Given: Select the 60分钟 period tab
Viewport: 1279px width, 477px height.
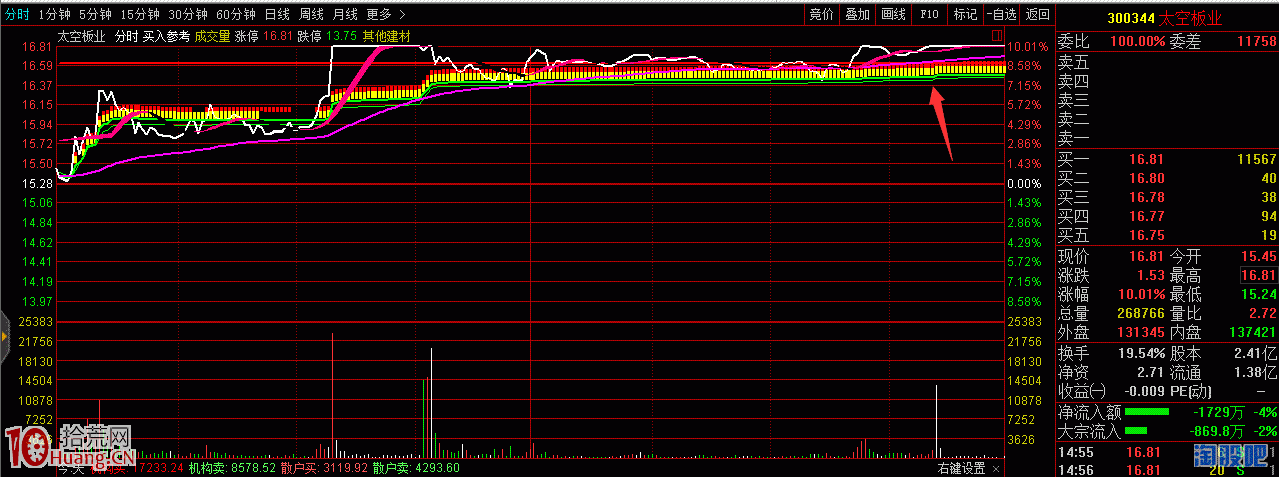Looking at the screenshot, I should click(236, 14).
